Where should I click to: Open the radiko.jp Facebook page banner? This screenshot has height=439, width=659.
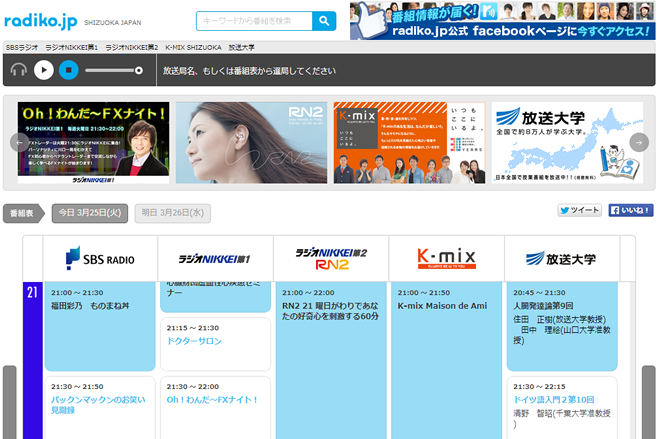point(502,21)
